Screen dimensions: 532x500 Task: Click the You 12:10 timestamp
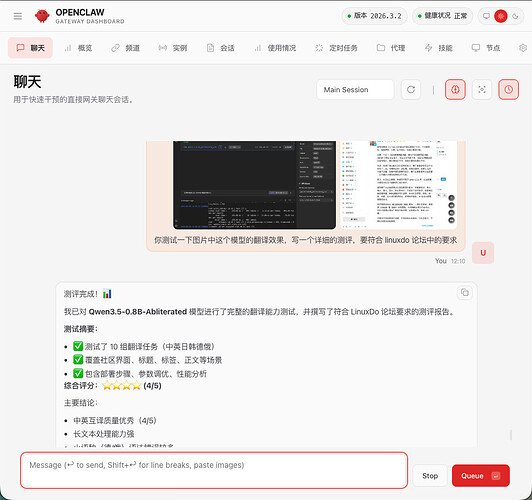click(x=450, y=261)
